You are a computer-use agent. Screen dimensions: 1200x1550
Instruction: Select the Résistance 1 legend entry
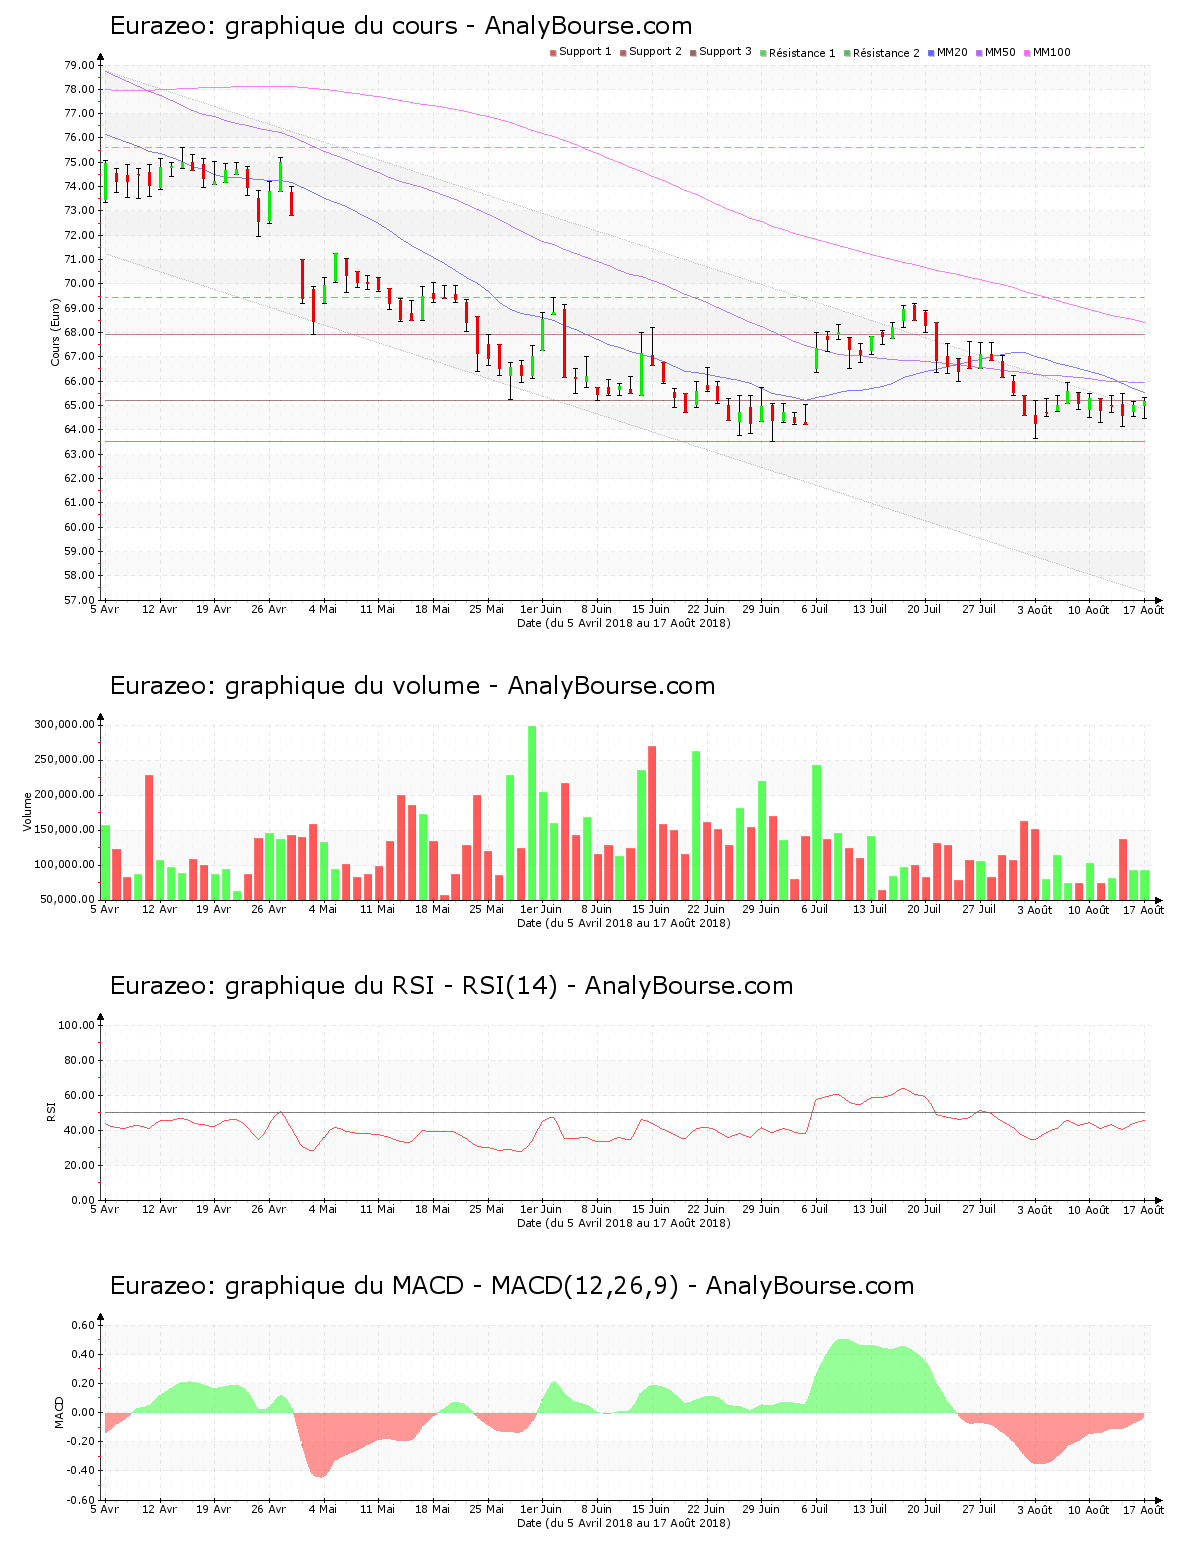pos(798,52)
